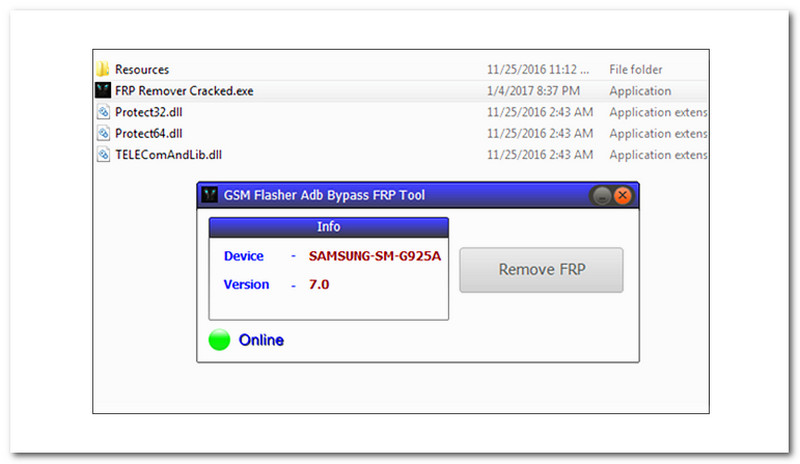The image size is (800, 464).
Task: Click the Application type for FRP Remover
Action: click(x=640, y=91)
